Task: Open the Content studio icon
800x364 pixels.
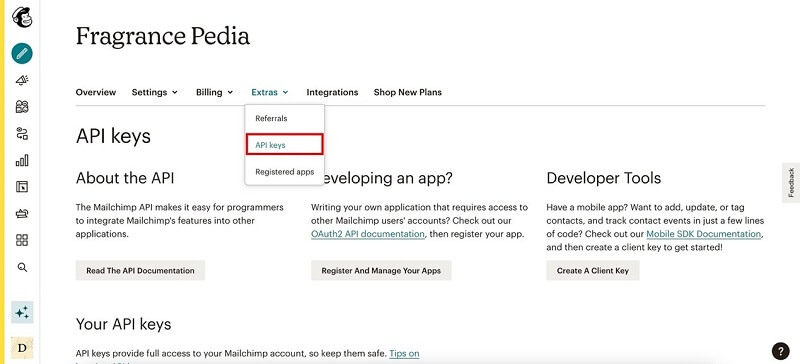Action: 22,213
